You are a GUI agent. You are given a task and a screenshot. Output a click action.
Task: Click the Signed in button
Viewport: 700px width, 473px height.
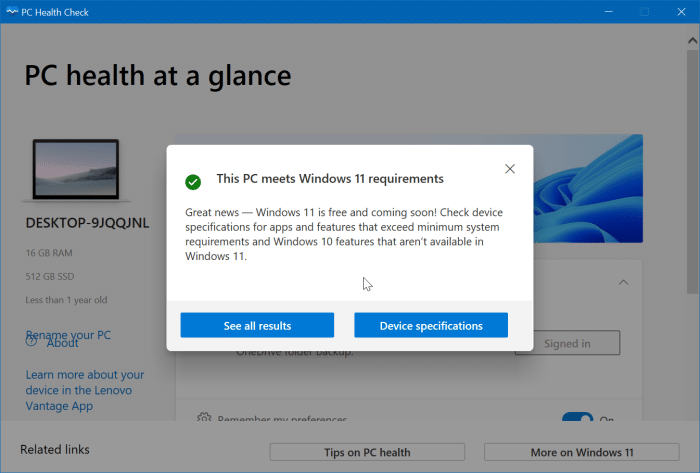567,343
